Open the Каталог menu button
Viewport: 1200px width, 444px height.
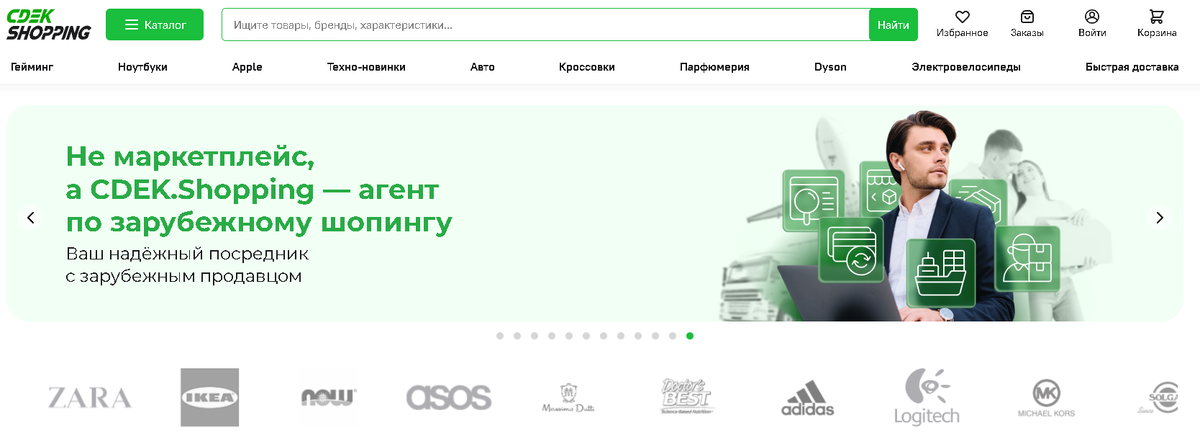point(154,25)
